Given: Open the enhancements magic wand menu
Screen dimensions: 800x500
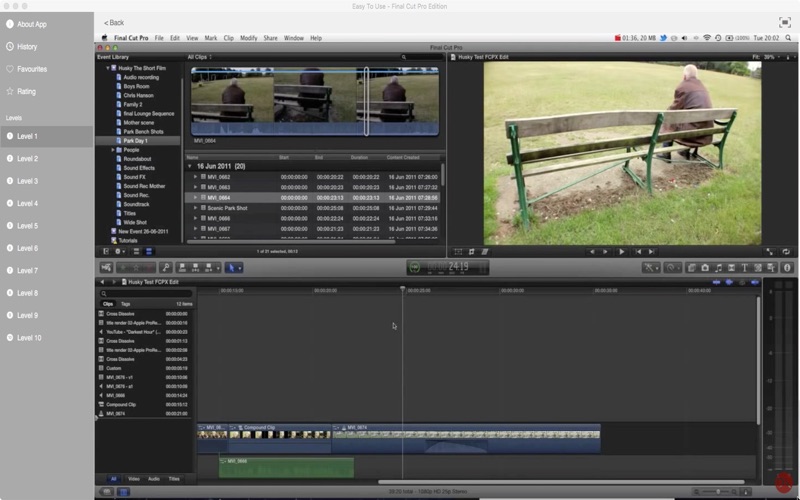Looking at the screenshot, I should tap(651, 267).
